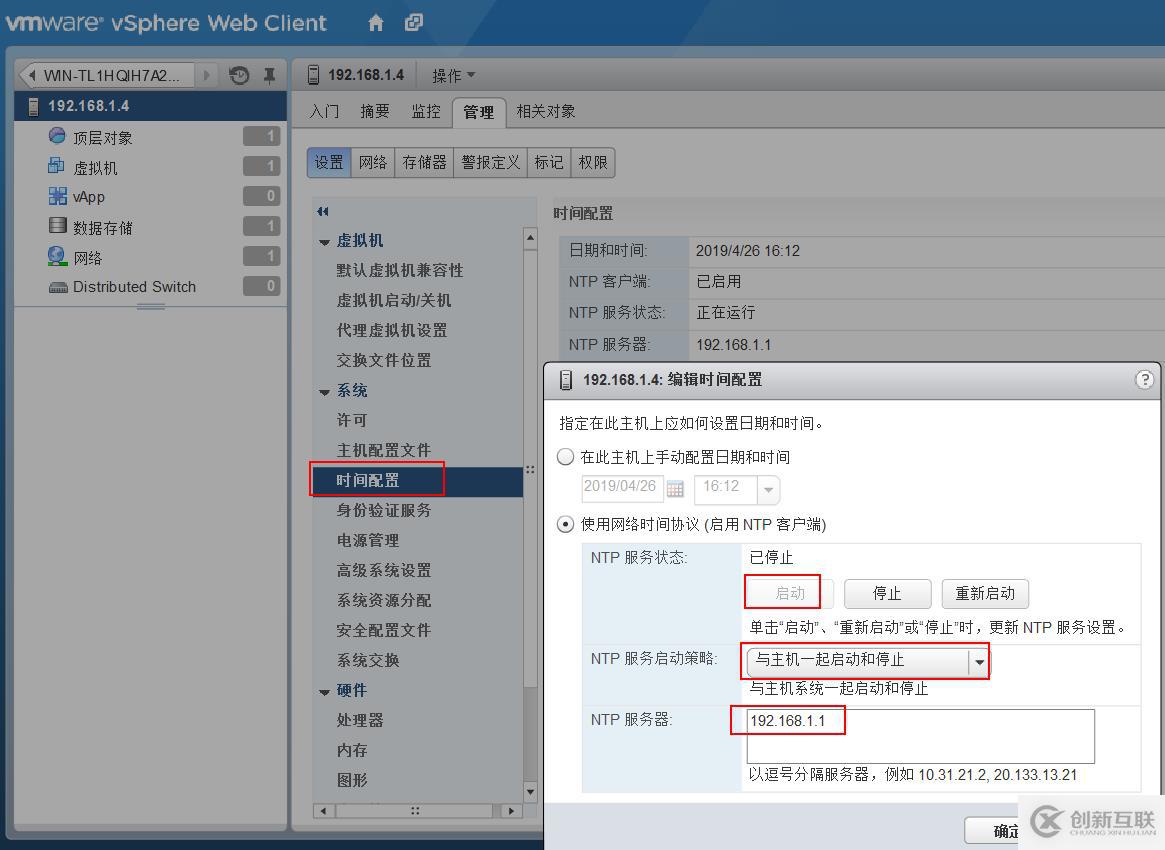Viewport: 1165px width, 850px height.
Task: Choose Distributed Switch in the navigator
Action: [133, 286]
